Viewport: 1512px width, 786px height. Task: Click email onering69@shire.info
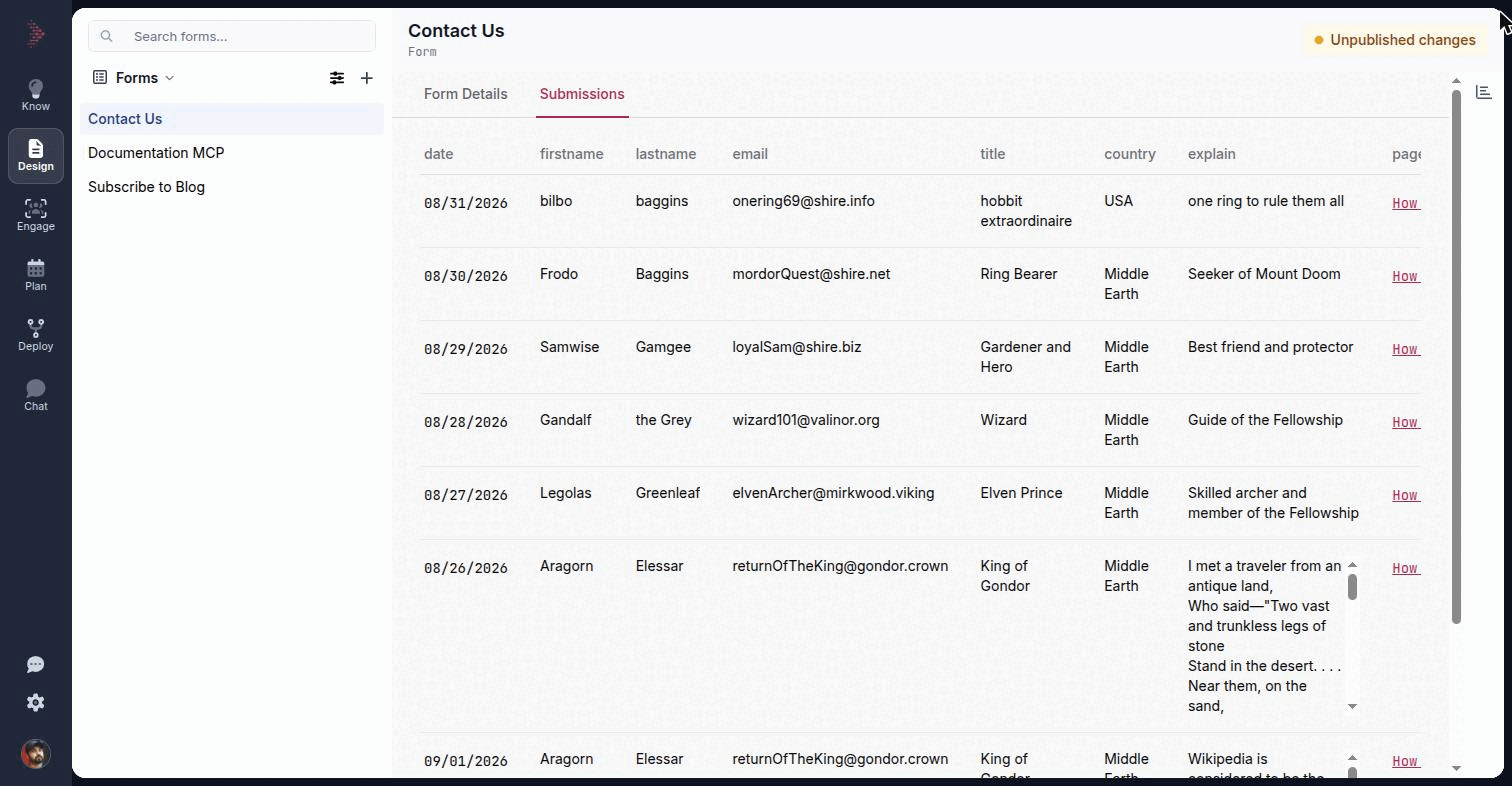803,201
